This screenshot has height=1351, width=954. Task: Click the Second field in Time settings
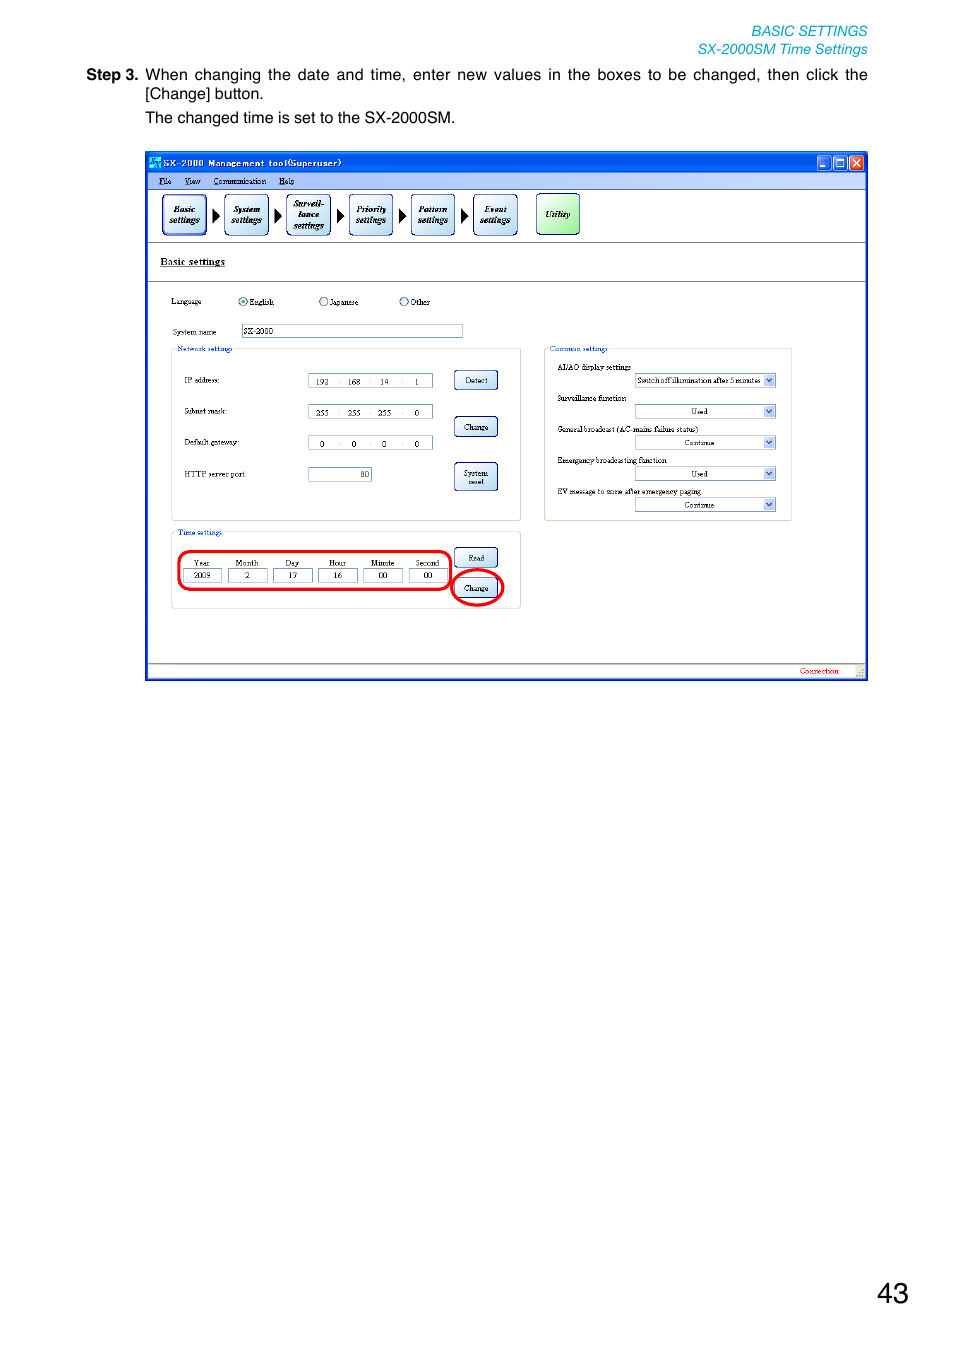point(428,576)
